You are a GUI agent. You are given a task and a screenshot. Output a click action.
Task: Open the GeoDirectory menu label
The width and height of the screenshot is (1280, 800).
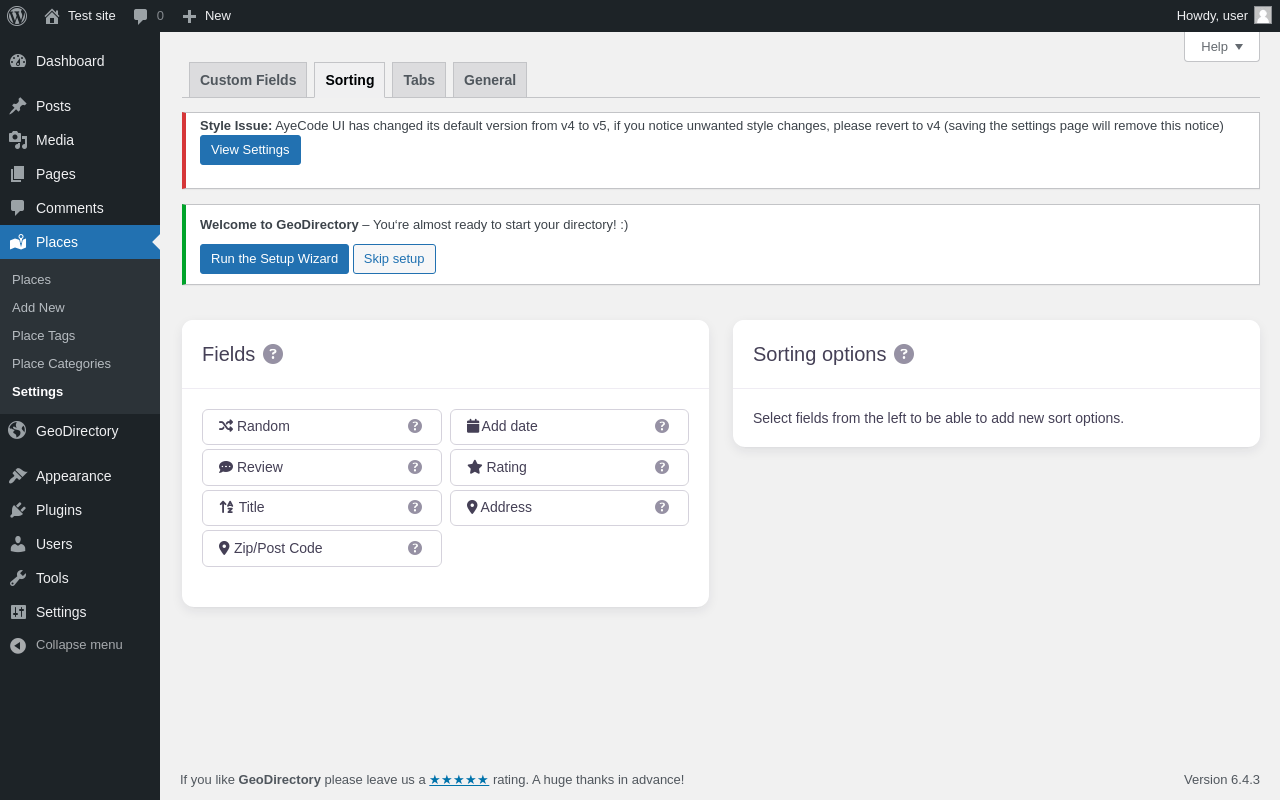click(x=77, y=431)
